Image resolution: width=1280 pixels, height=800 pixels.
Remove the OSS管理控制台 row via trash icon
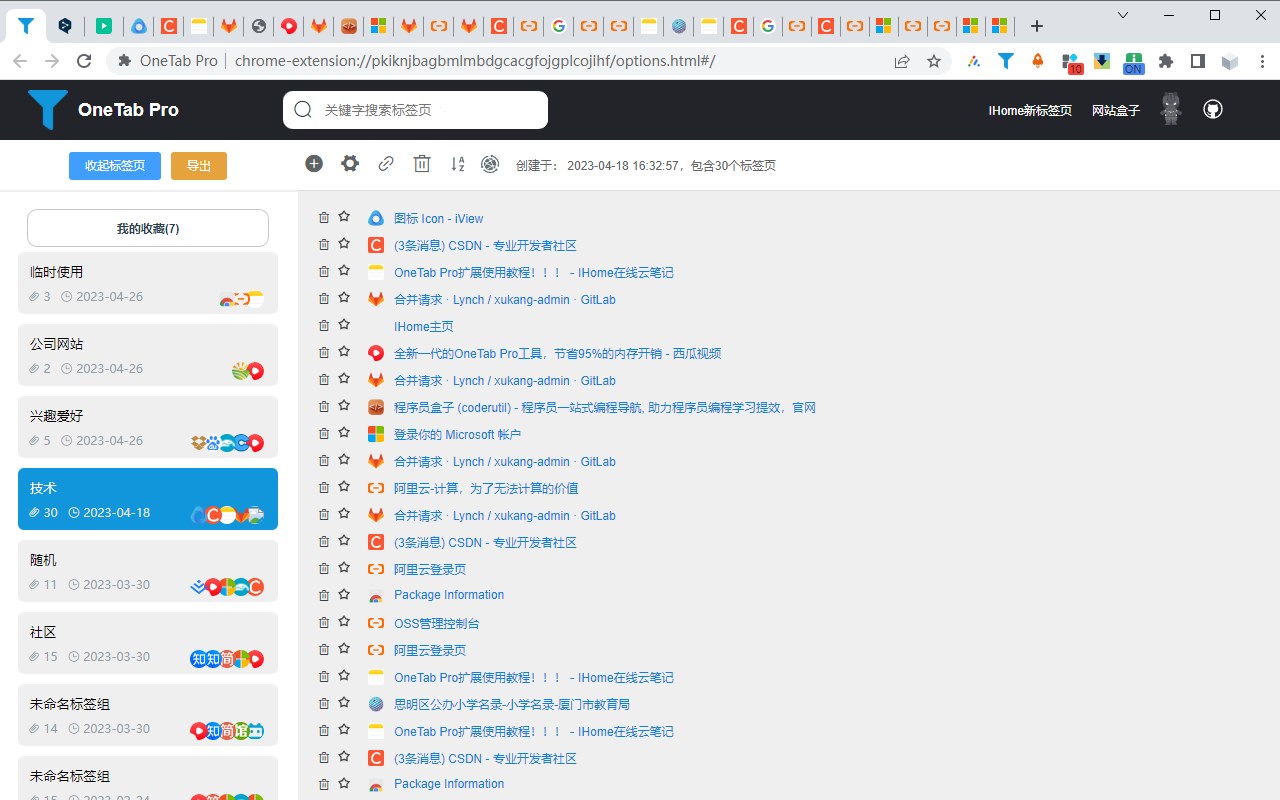point(324,622)
